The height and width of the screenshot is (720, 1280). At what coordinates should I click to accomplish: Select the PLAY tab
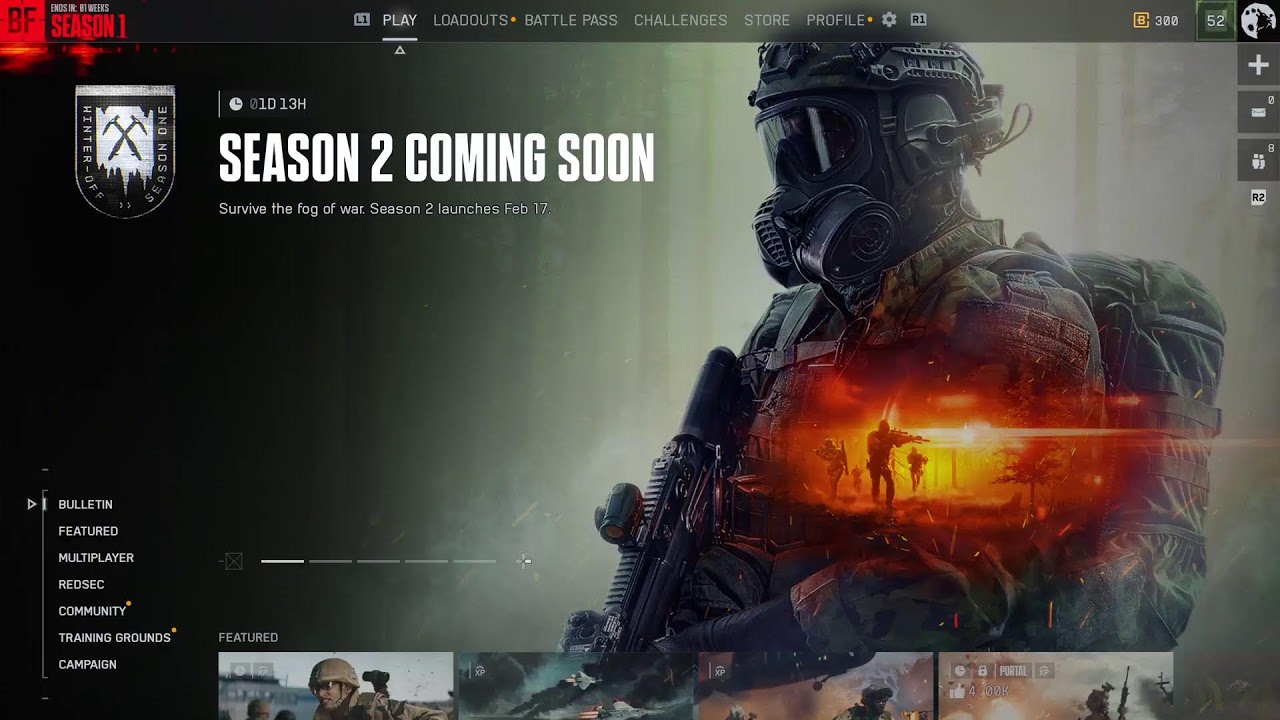[399, 20]
